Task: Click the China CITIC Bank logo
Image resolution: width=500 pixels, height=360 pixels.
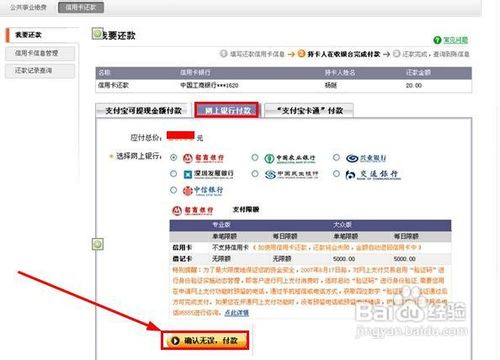Action: (x=203, y=191)
